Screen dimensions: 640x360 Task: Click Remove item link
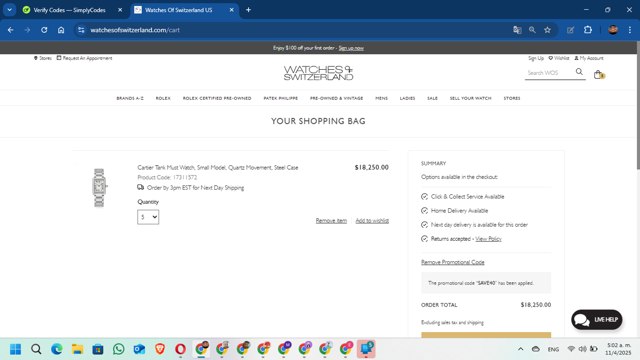coord(331,221)
